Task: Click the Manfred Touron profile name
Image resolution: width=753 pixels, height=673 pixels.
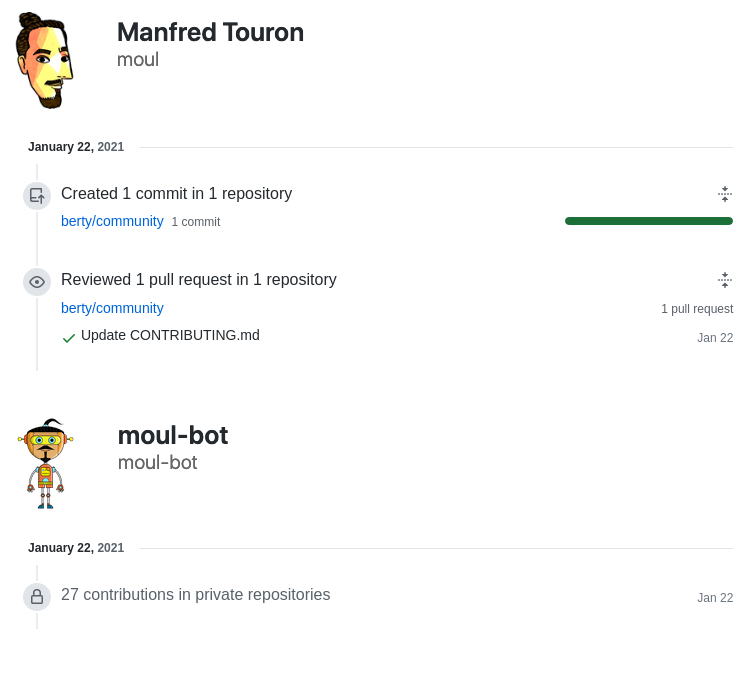Action: [210, 32]
